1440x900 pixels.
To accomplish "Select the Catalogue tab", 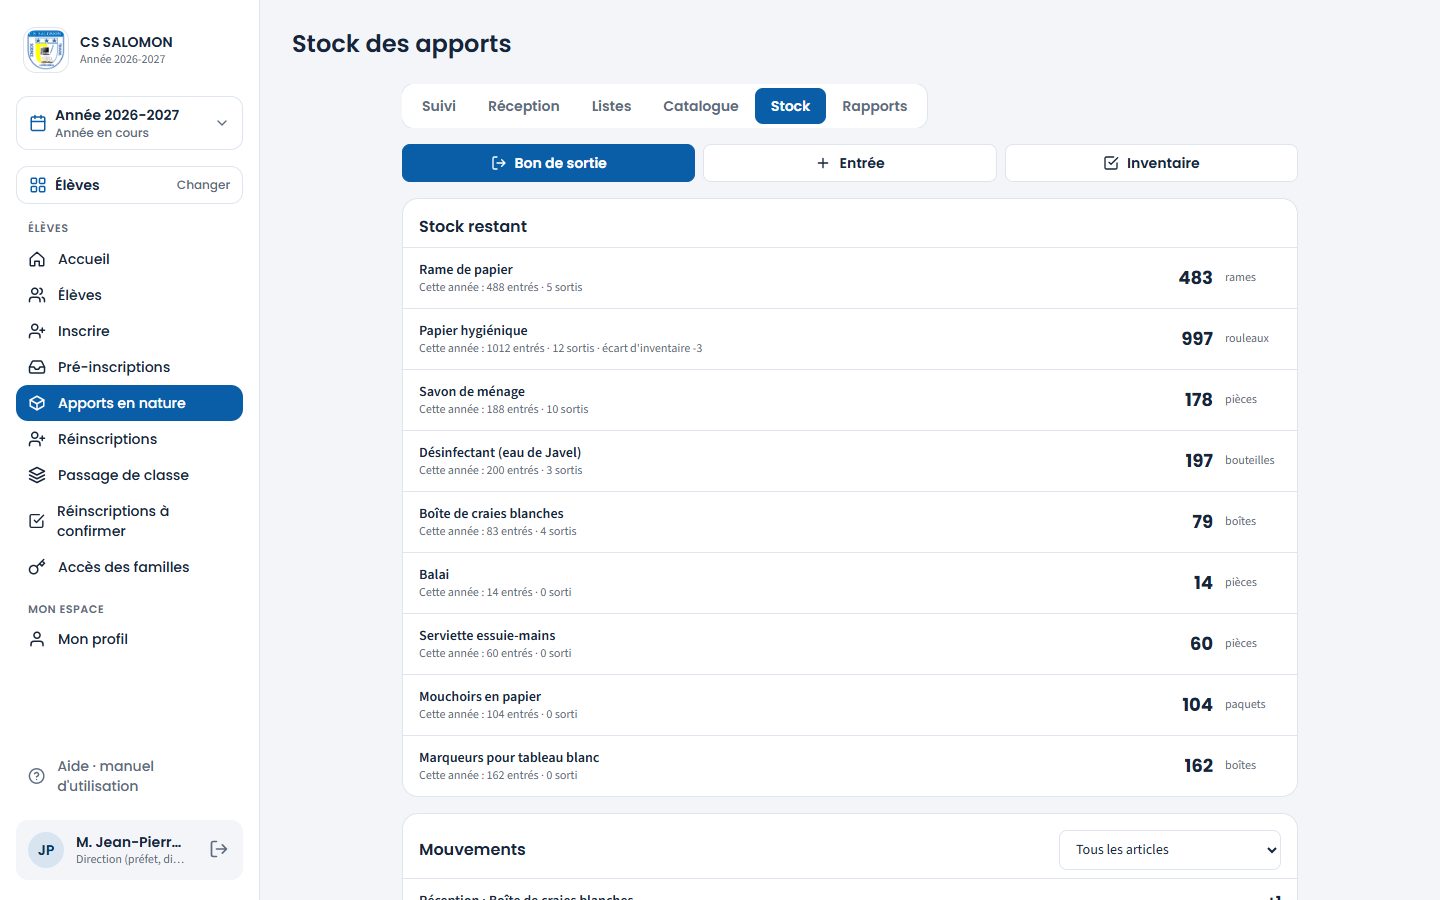I will pos(701,106).
